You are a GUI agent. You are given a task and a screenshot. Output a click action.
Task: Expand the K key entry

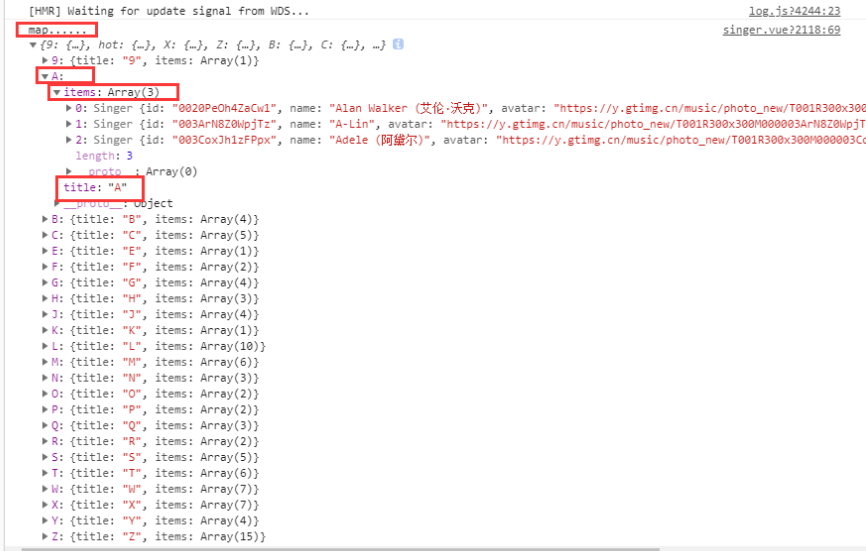(x=45, y=330)
